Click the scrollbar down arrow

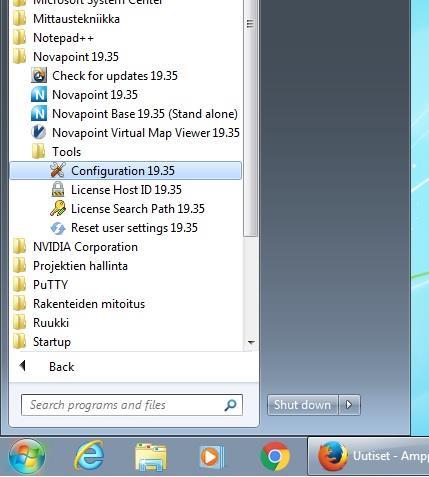pyautogui.click(x=251, y=342)
